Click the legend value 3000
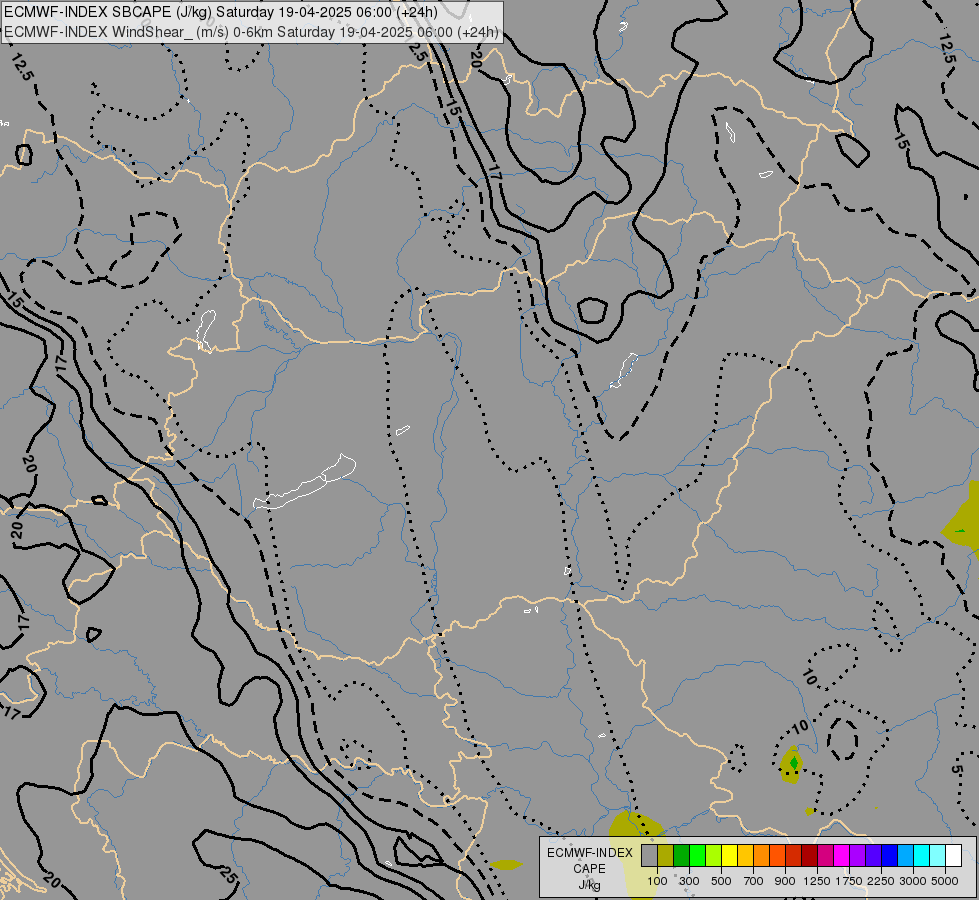 [913, 881]
